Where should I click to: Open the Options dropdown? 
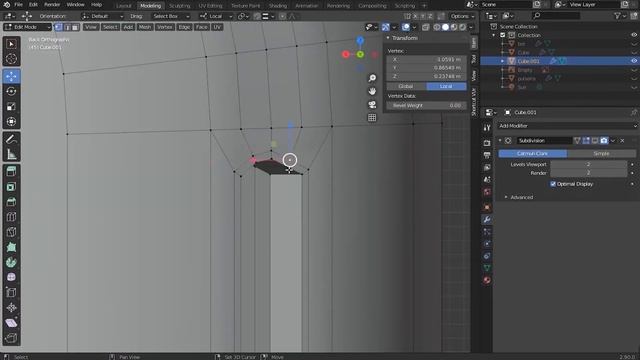click(x=462, y=16)
